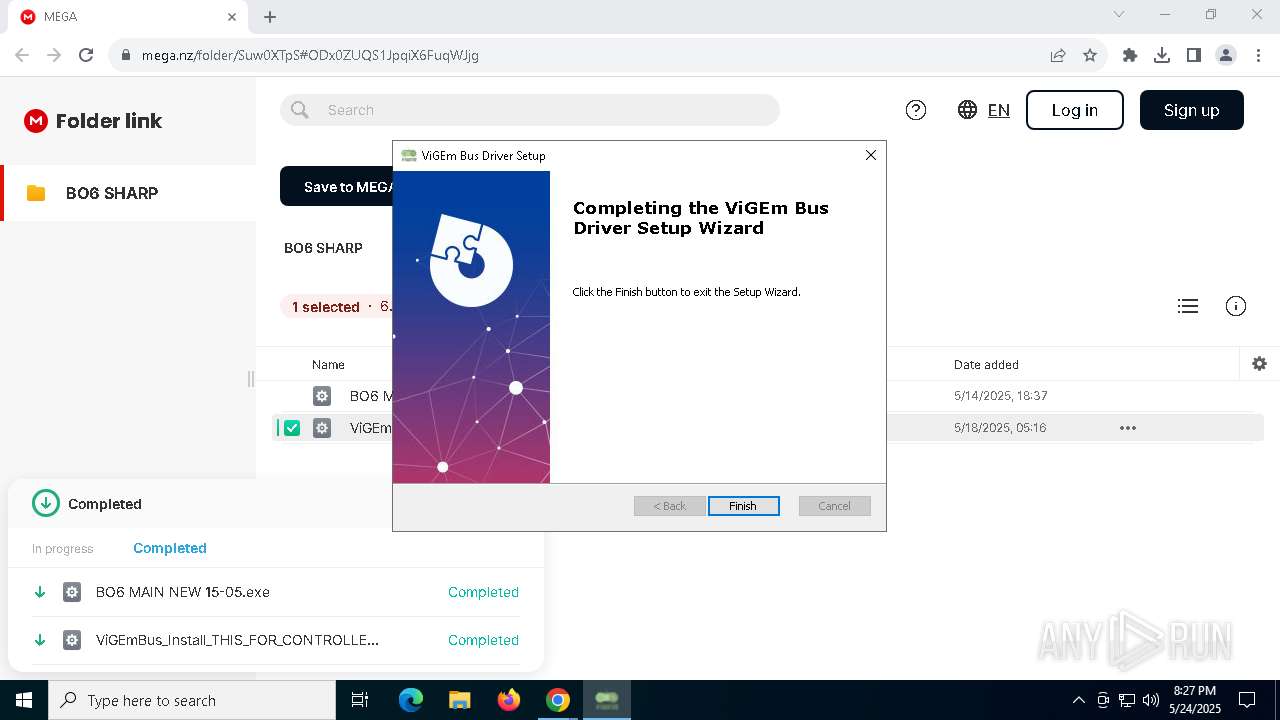Open volume control in system tray
Screen dimensions: 1280x720
pyautogui.click(x=1151, y=700)
